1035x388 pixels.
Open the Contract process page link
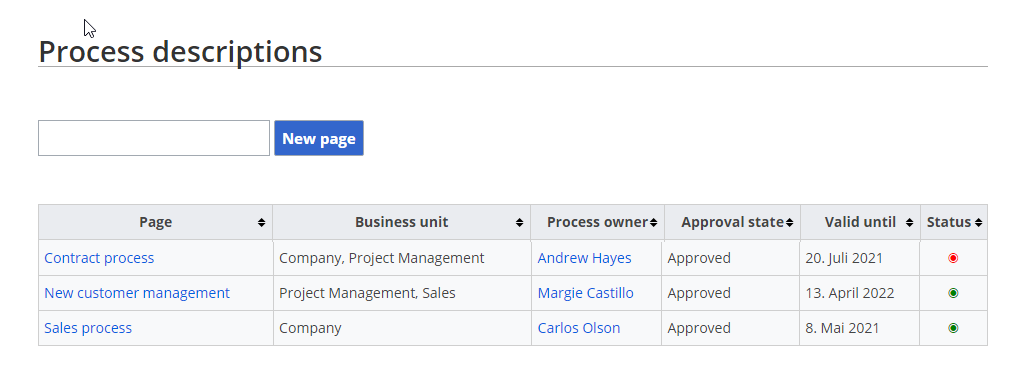99,258
